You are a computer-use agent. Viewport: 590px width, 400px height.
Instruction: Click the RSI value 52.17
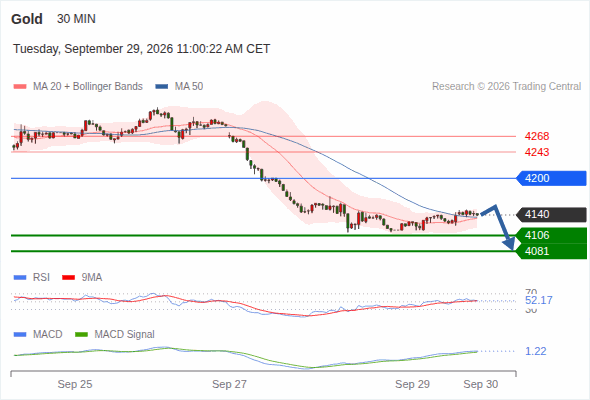(539, 301)
